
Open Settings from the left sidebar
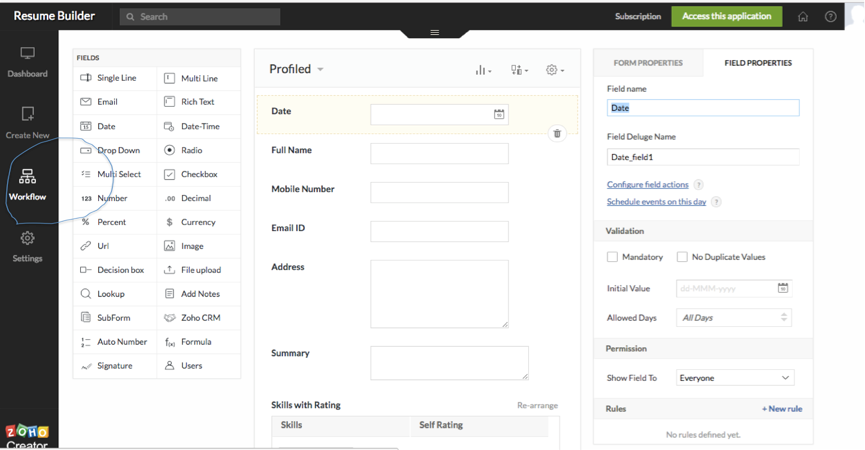(x=27, y=247)
